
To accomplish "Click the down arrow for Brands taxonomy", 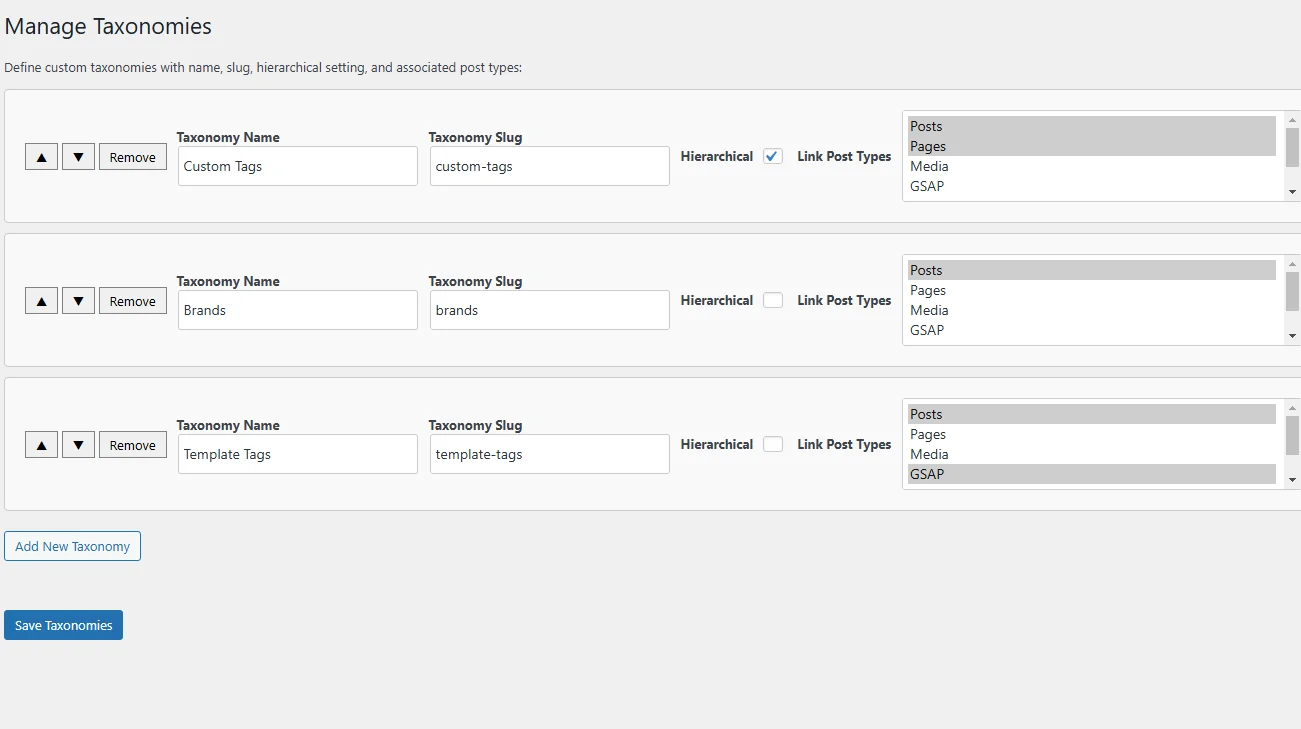I will pos(78,301).
